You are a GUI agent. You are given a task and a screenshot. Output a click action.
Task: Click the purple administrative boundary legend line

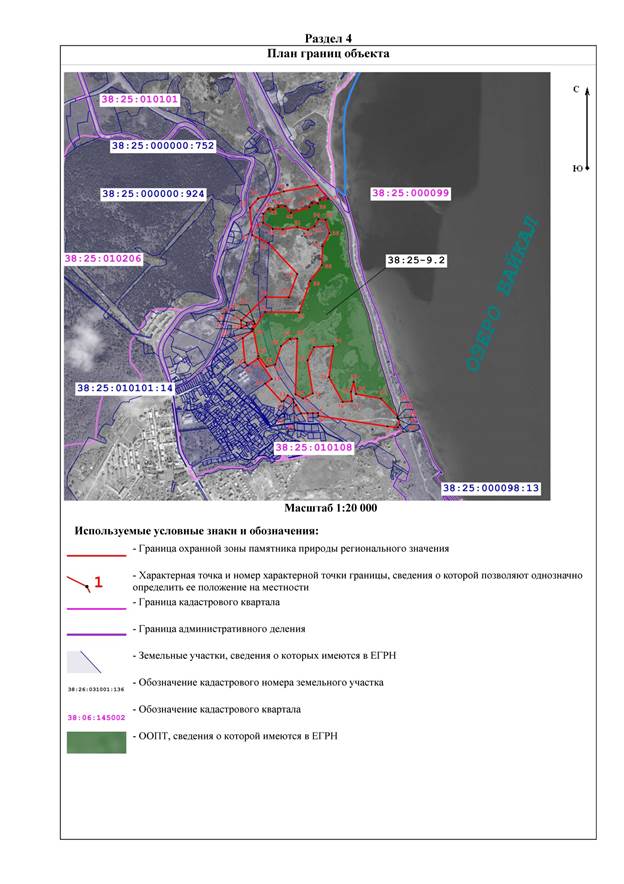point(96,635)
